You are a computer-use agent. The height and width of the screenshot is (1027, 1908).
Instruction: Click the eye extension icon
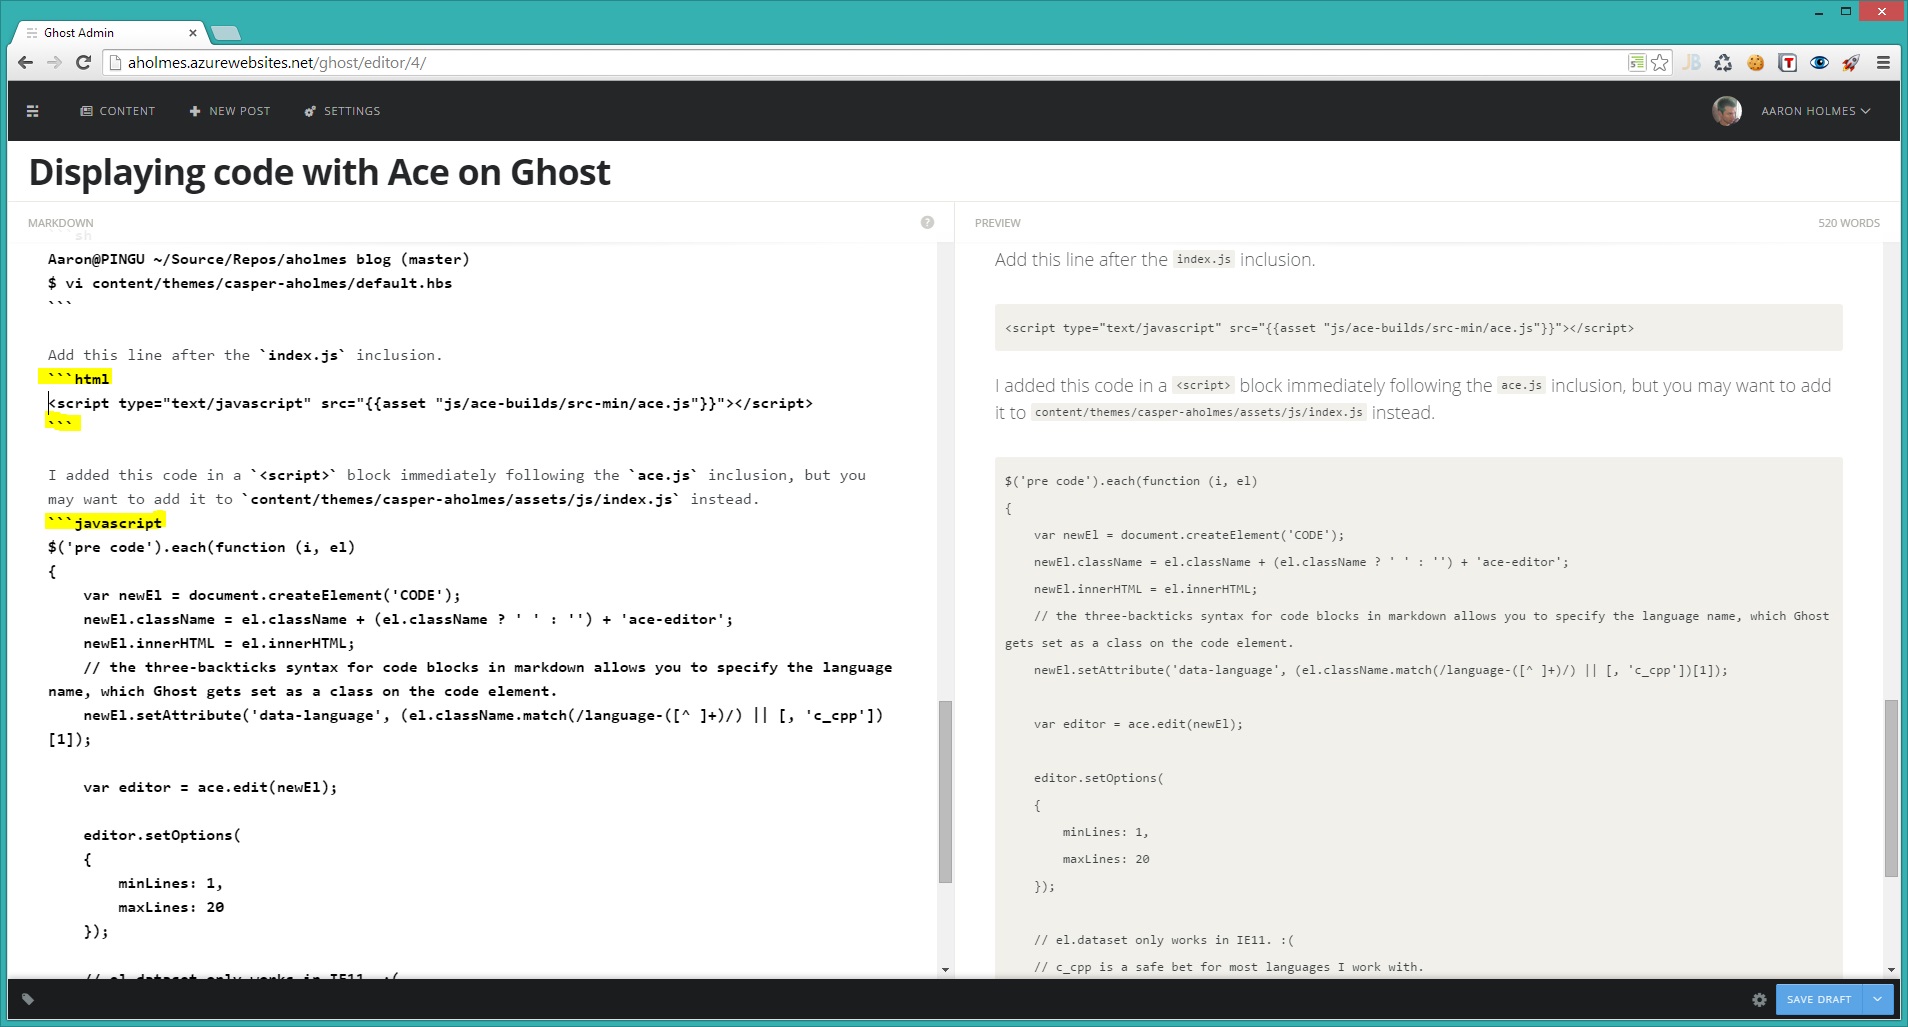pyautogui.click(x=1819, y=63)
